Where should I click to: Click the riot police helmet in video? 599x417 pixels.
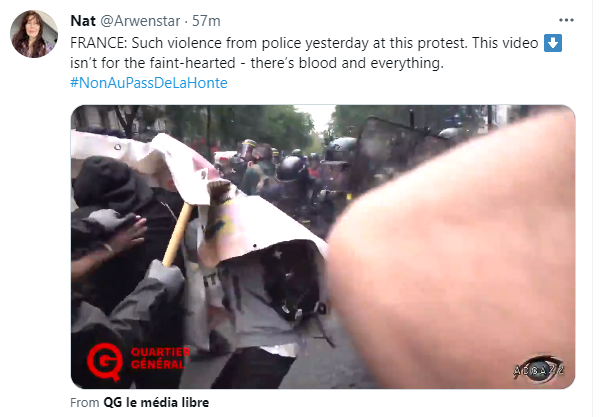[x=291, y=168]
